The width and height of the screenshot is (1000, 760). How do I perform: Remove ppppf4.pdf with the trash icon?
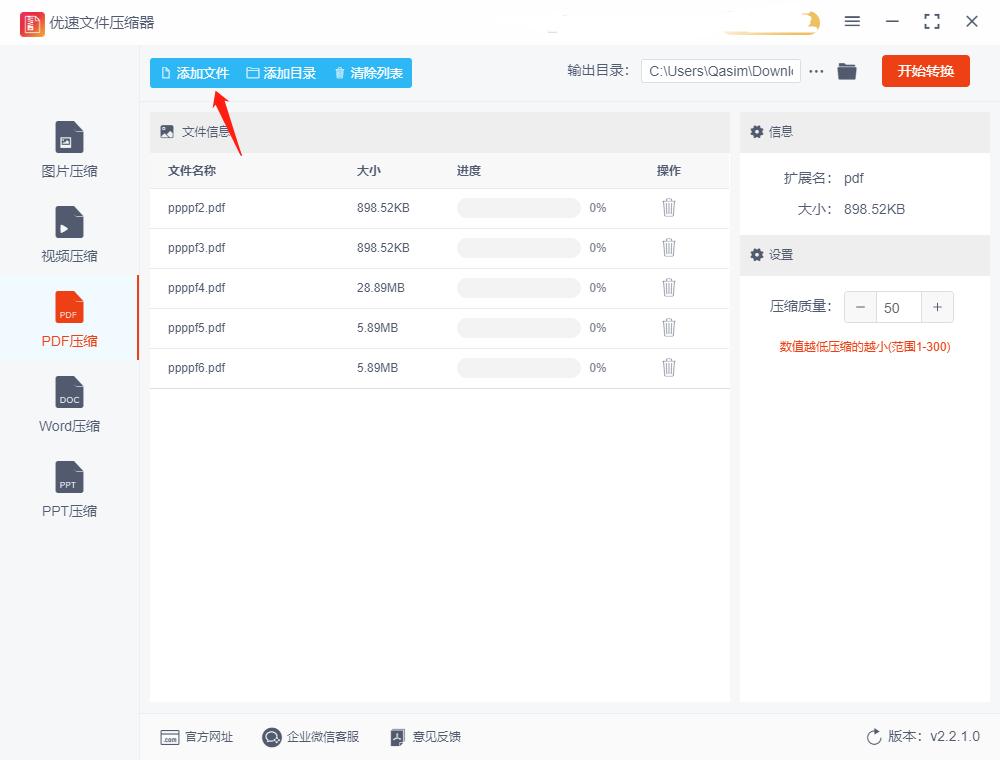[x=668, y=287]
